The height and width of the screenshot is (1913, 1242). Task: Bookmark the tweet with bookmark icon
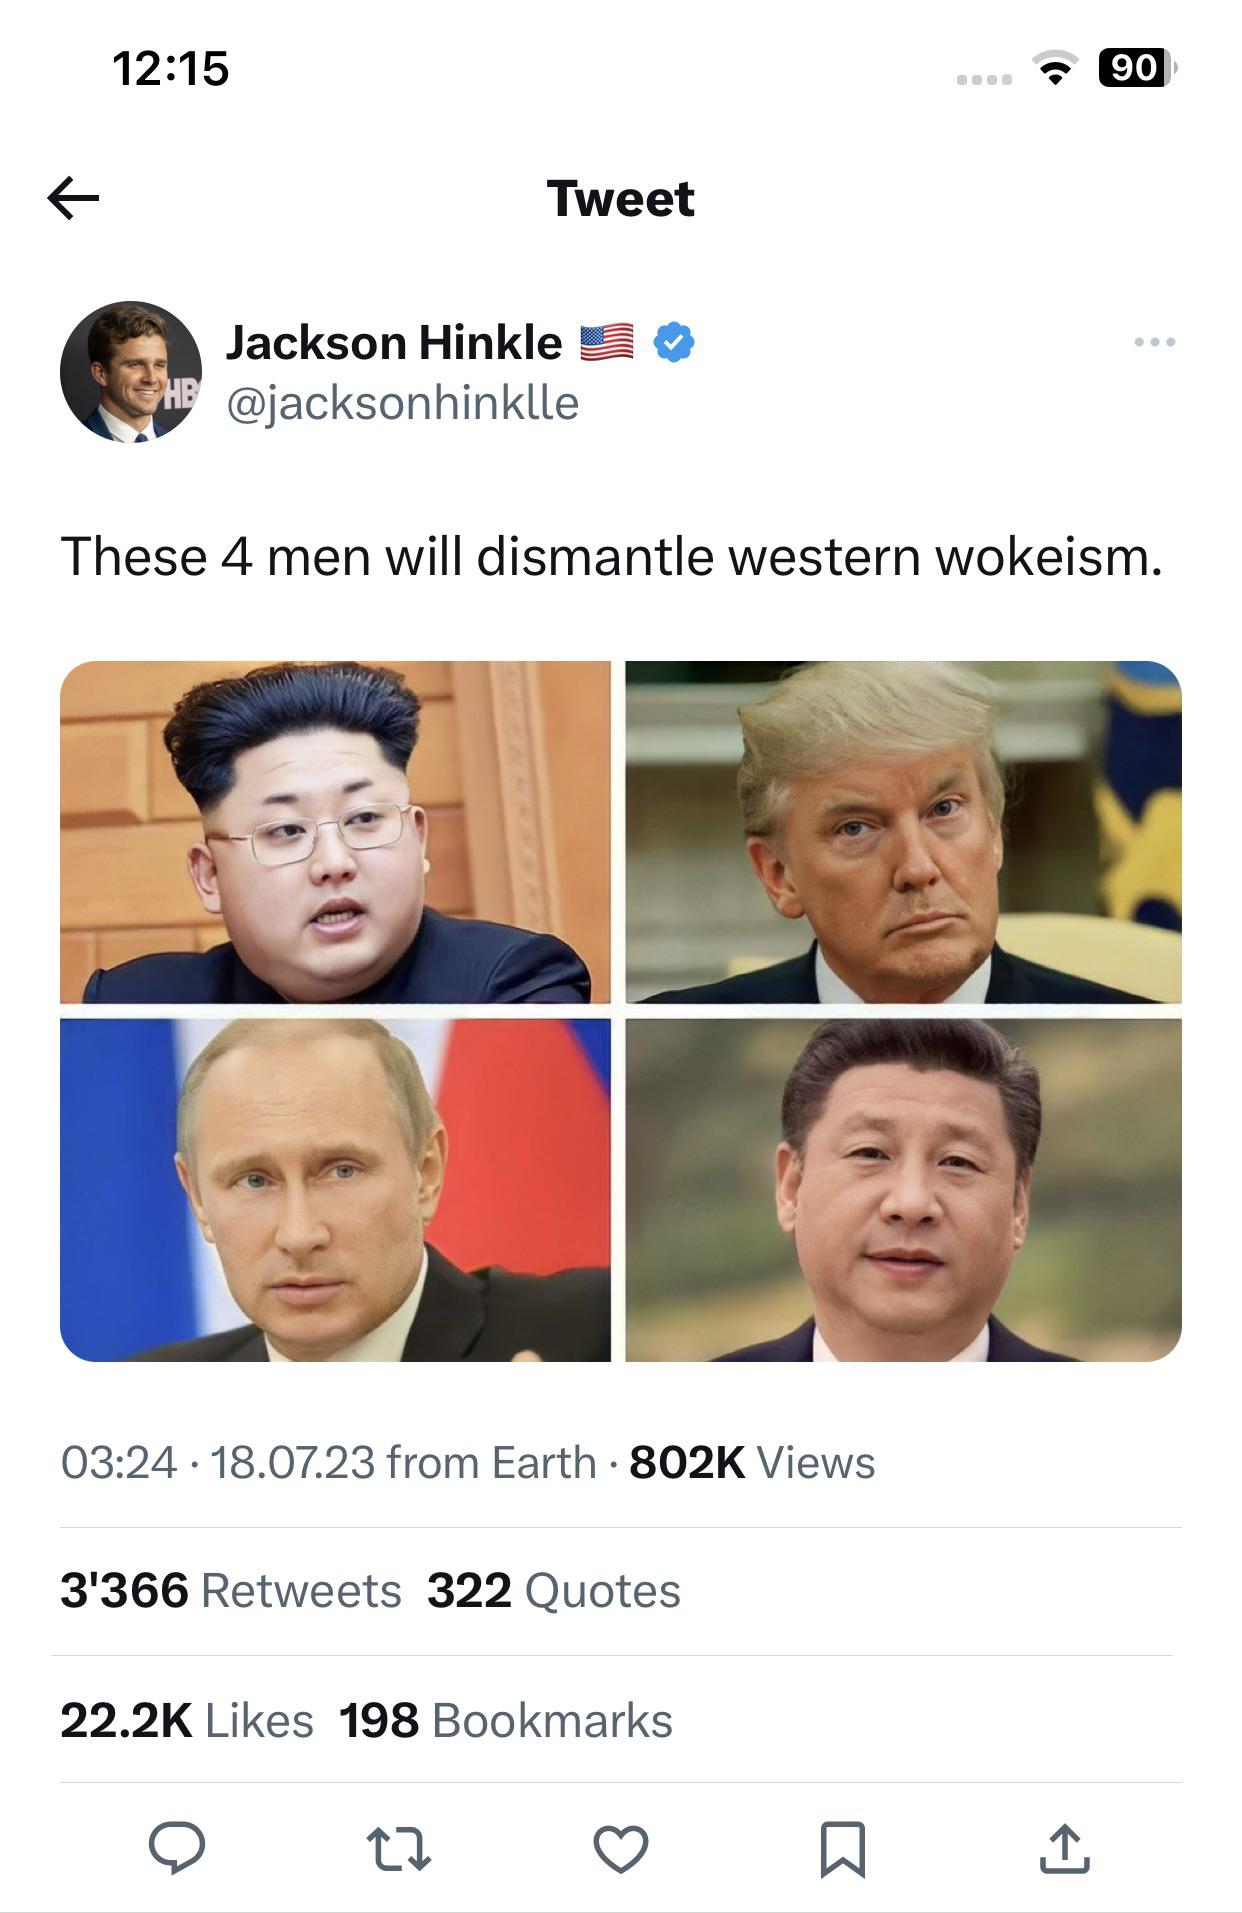(842, 1848)
